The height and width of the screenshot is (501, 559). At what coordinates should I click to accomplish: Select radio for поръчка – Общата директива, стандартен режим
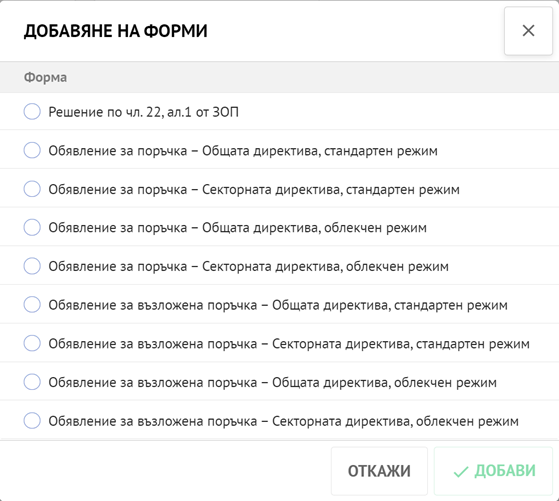click(x=32, y=150)
